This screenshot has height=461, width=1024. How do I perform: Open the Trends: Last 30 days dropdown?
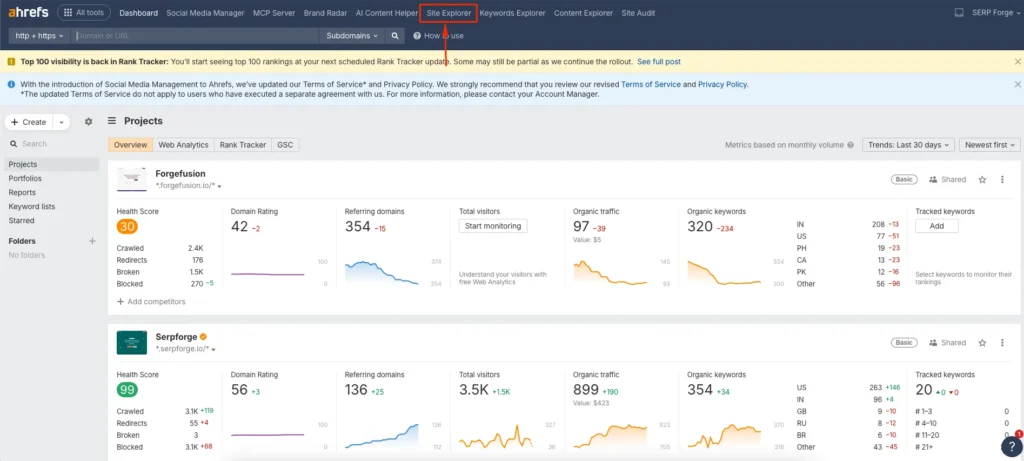pos(908,145)
